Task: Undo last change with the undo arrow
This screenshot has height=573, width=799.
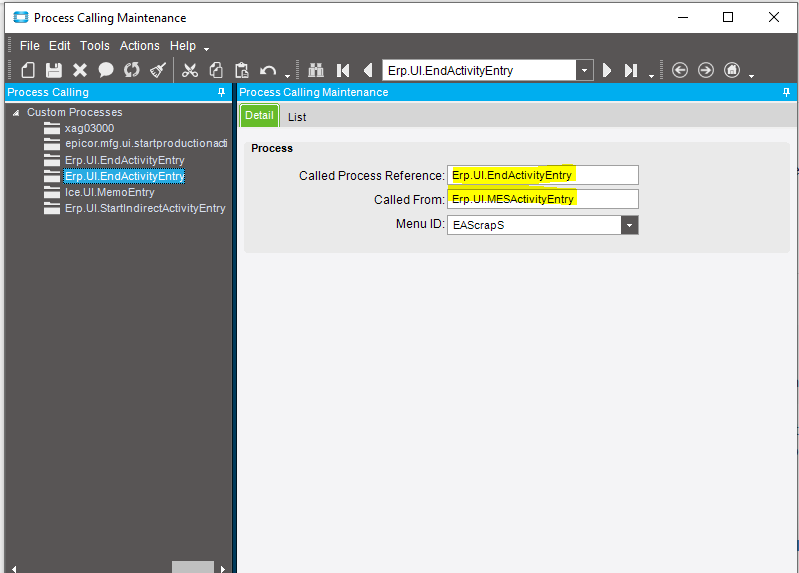Action: 268,70
